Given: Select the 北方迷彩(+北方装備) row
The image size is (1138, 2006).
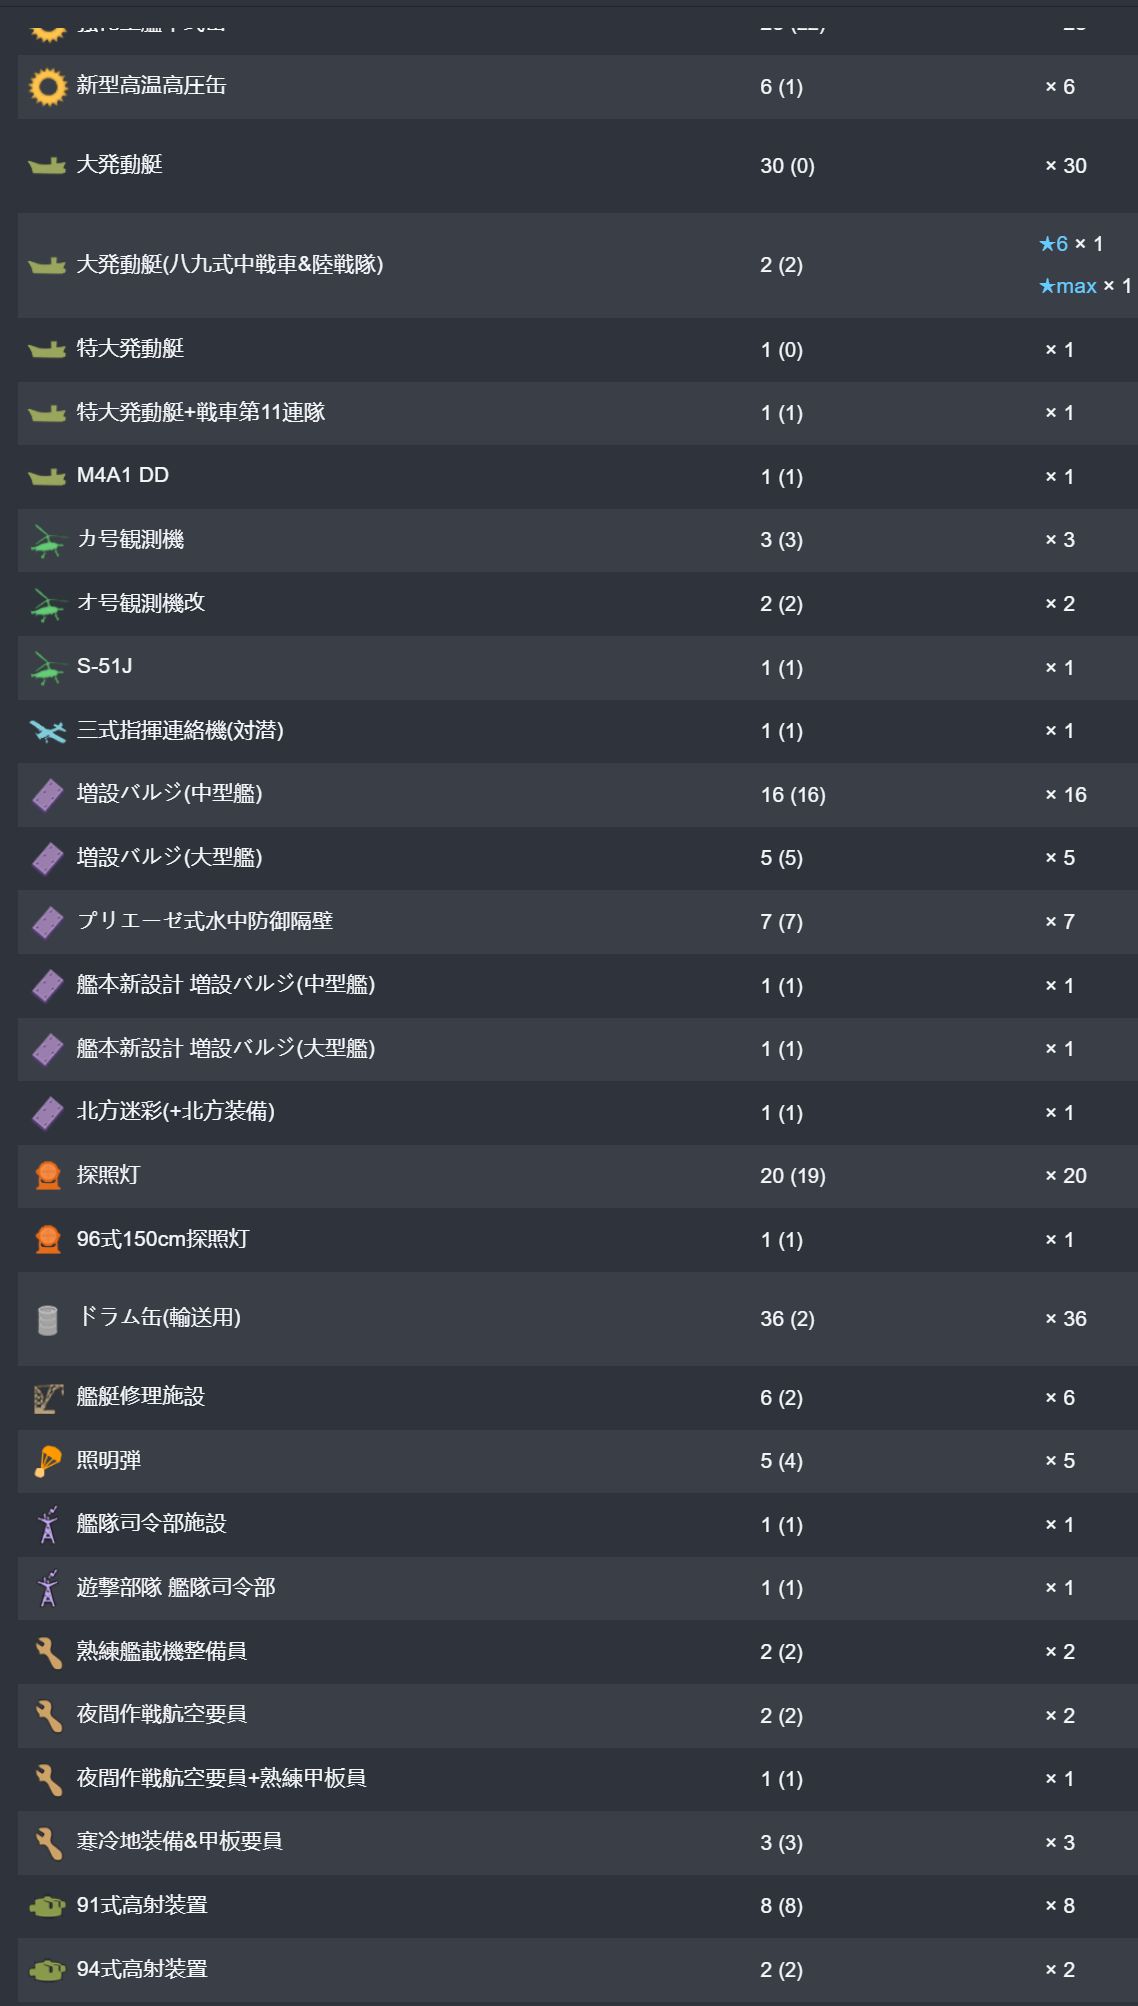Looking at the screenshot, I should coord(576,1112).
